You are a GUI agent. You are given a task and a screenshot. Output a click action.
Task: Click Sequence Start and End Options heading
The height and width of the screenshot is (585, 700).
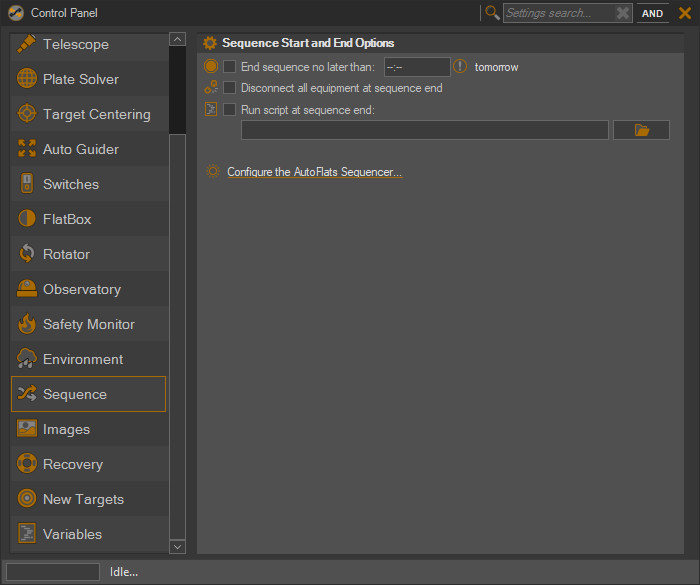[x=308, y=43]
